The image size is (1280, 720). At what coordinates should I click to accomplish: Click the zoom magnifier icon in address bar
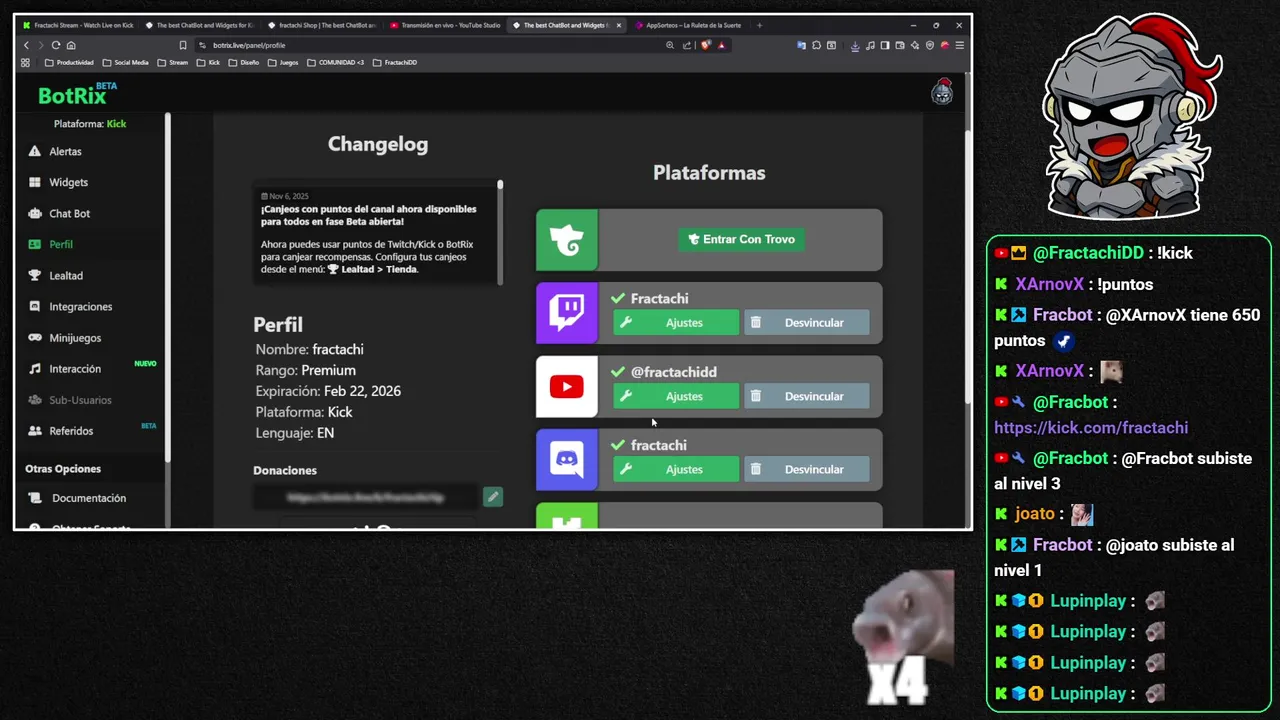[670, 45]
